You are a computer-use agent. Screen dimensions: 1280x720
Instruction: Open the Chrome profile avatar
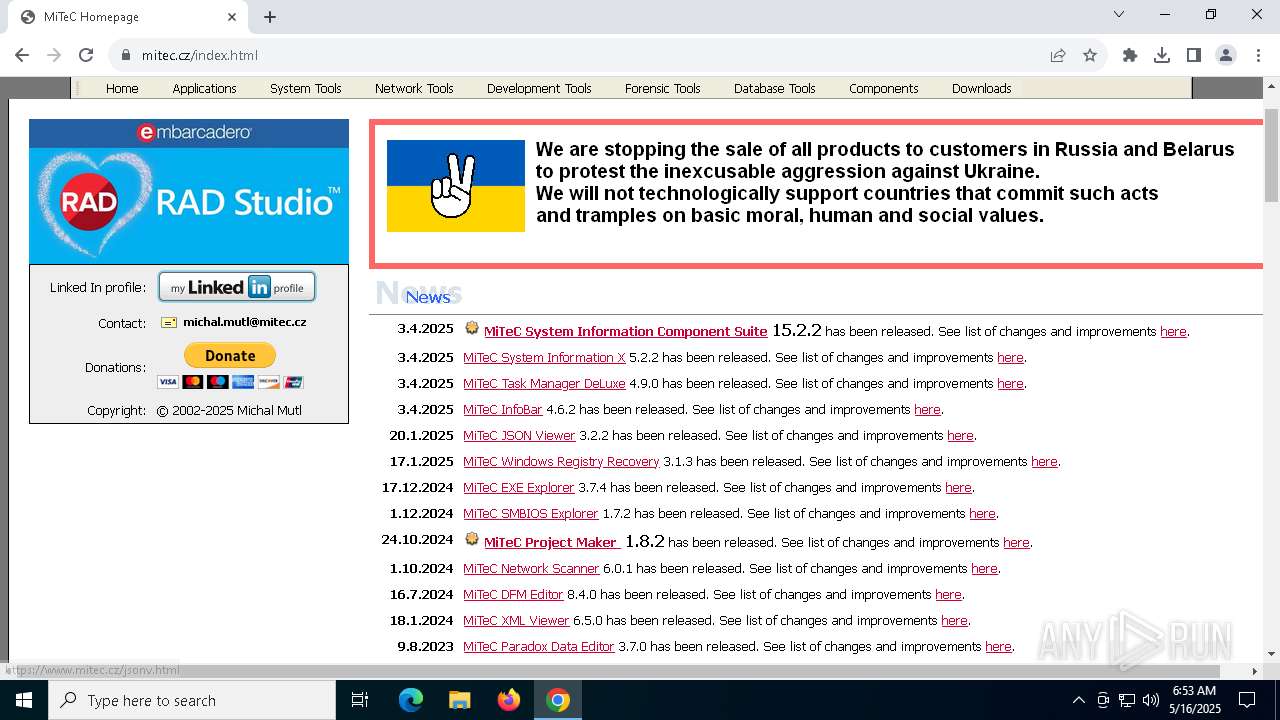pyautogui.click(x=1226, y=55)
